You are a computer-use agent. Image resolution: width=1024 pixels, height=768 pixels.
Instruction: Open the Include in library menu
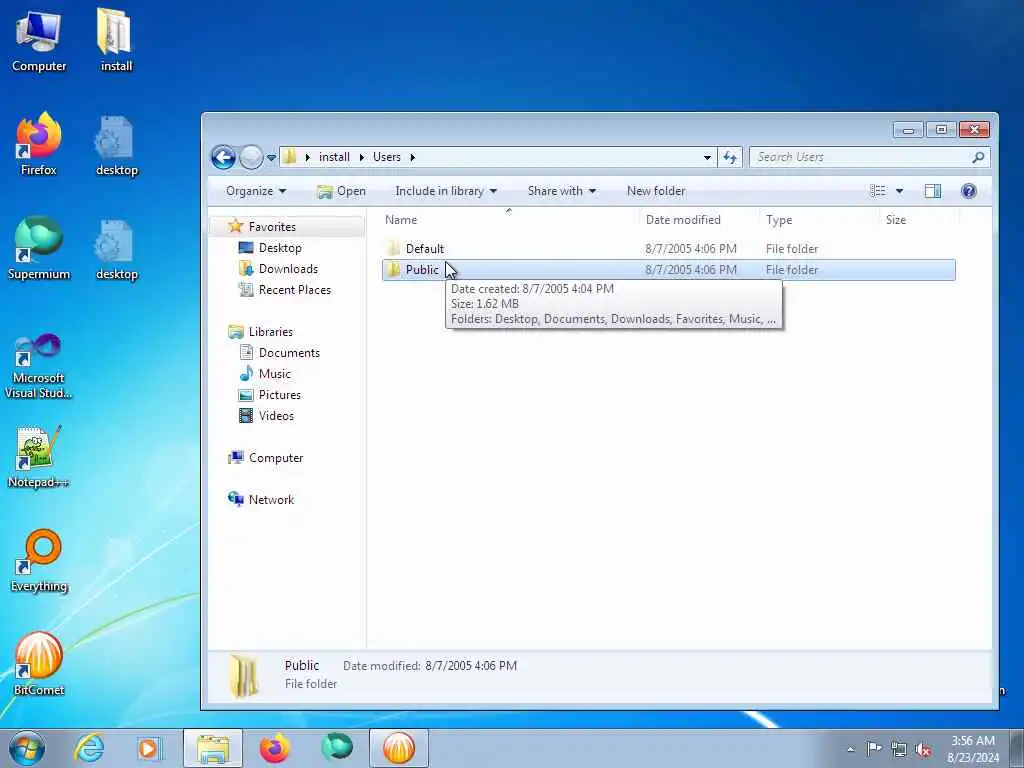click(446, 191)
